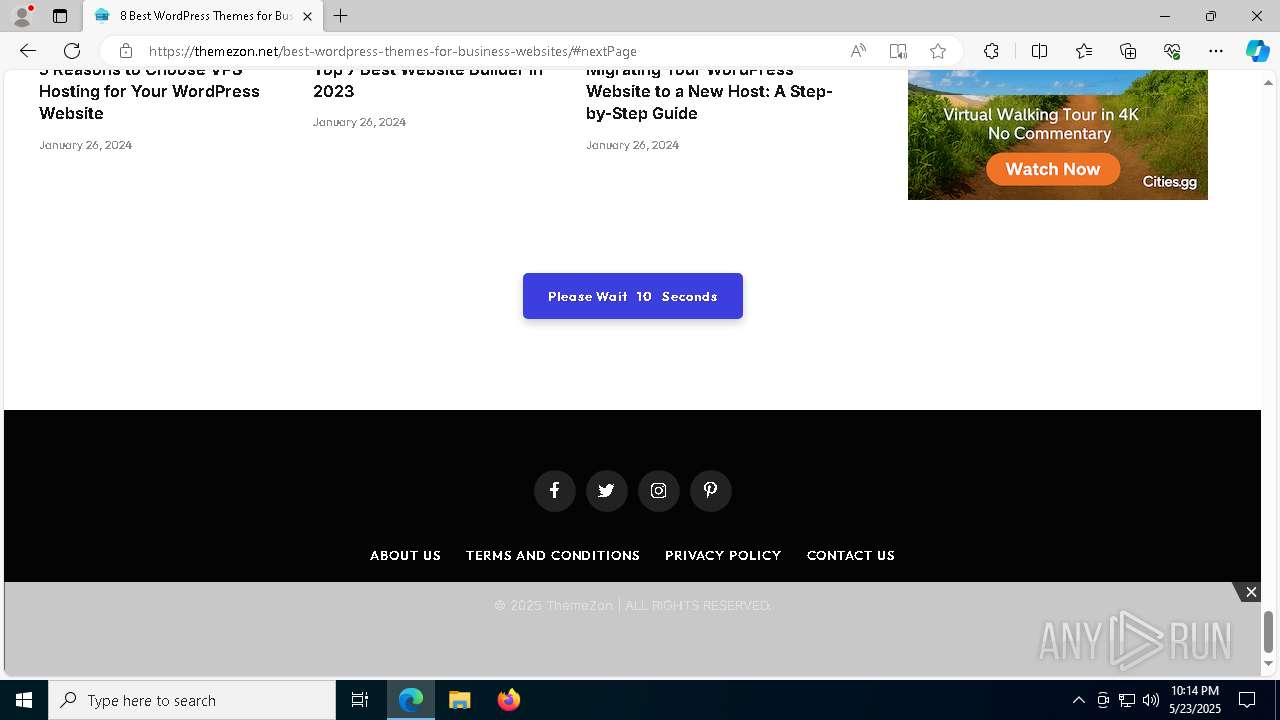Open the taskbar clock and date

[1195, 700]
